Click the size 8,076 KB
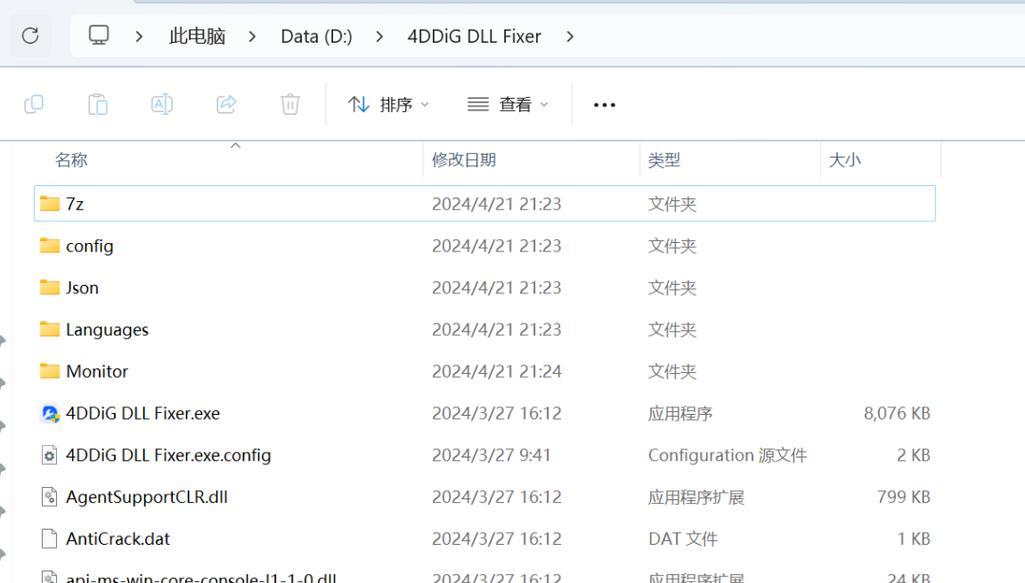This screenshot has height=583, width=1025. point(897,413)
